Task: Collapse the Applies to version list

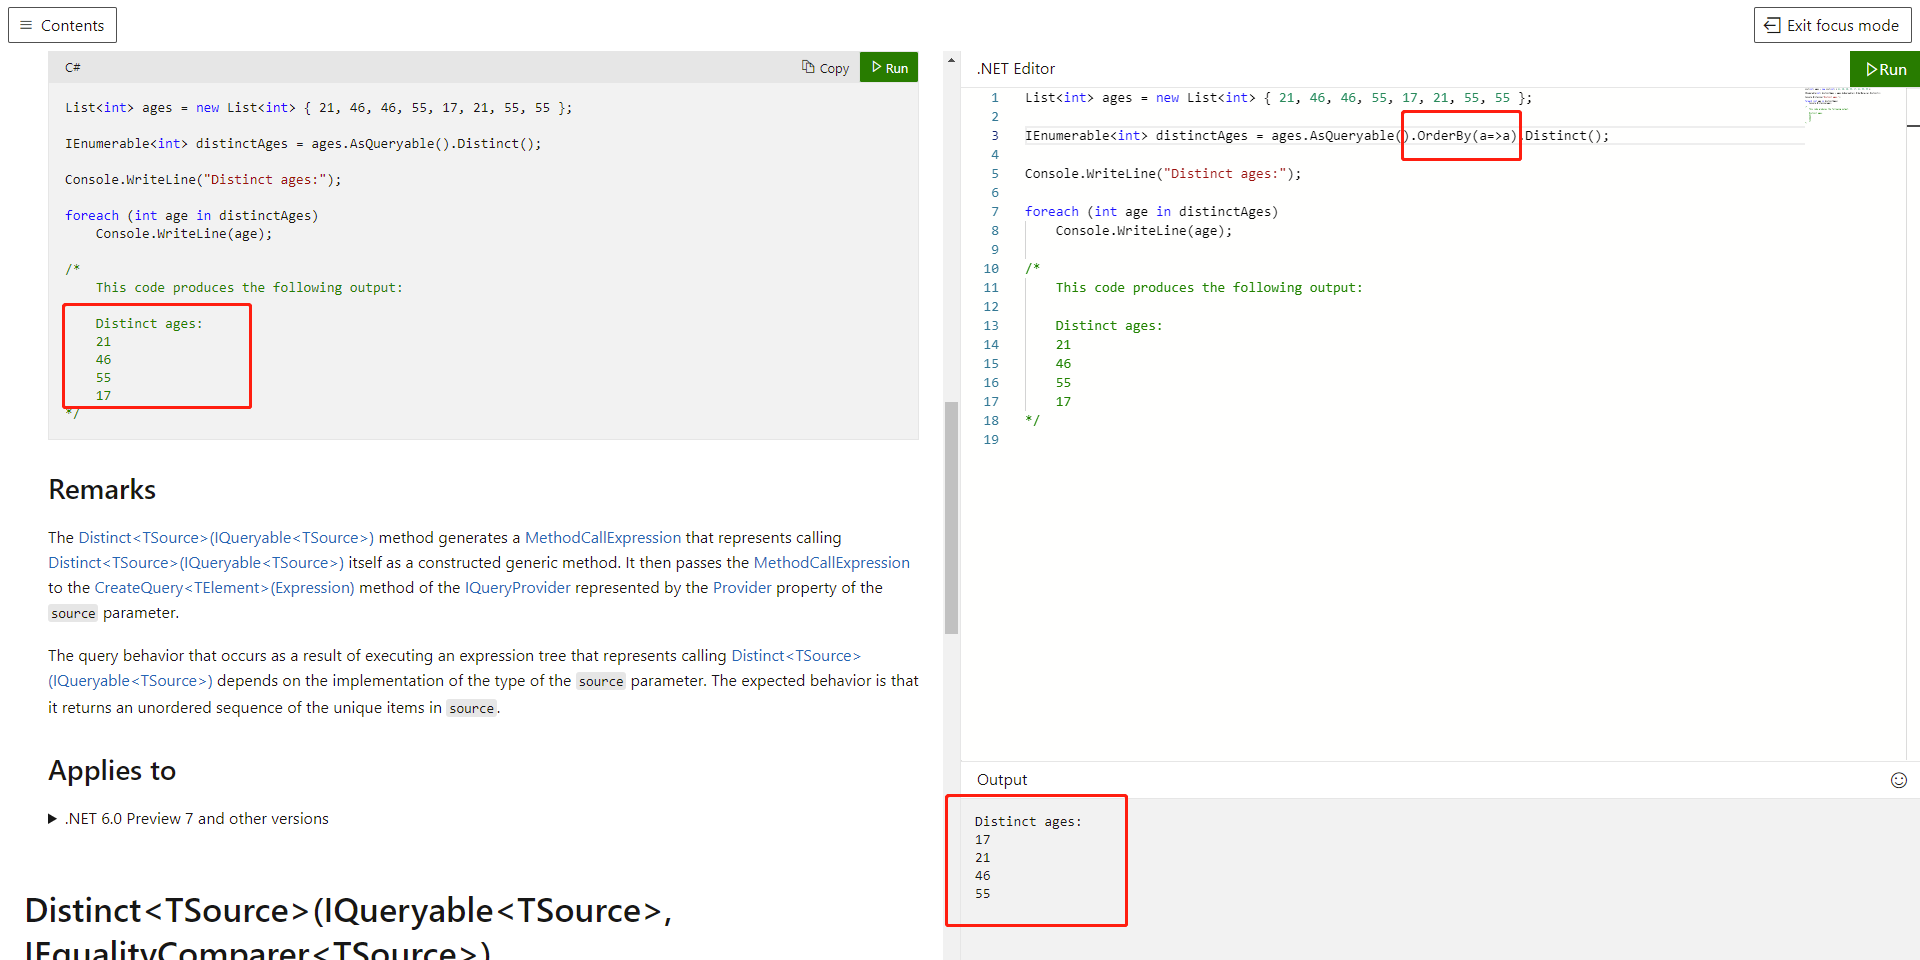Action: (52, 818)
